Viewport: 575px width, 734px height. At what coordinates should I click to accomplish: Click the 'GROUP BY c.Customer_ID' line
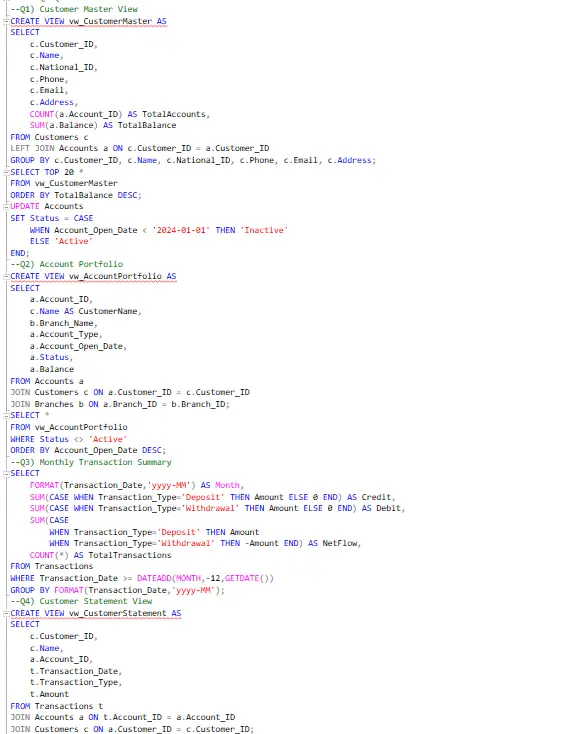pyautogui.click(x=193, y=160)
